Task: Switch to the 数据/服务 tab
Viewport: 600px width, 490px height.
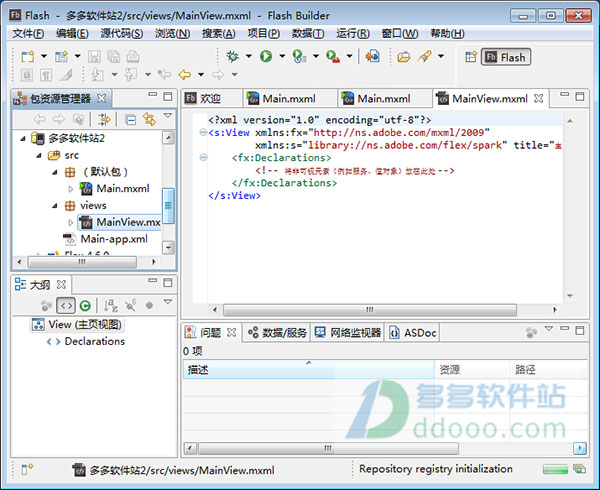Action: pos(277,333)
